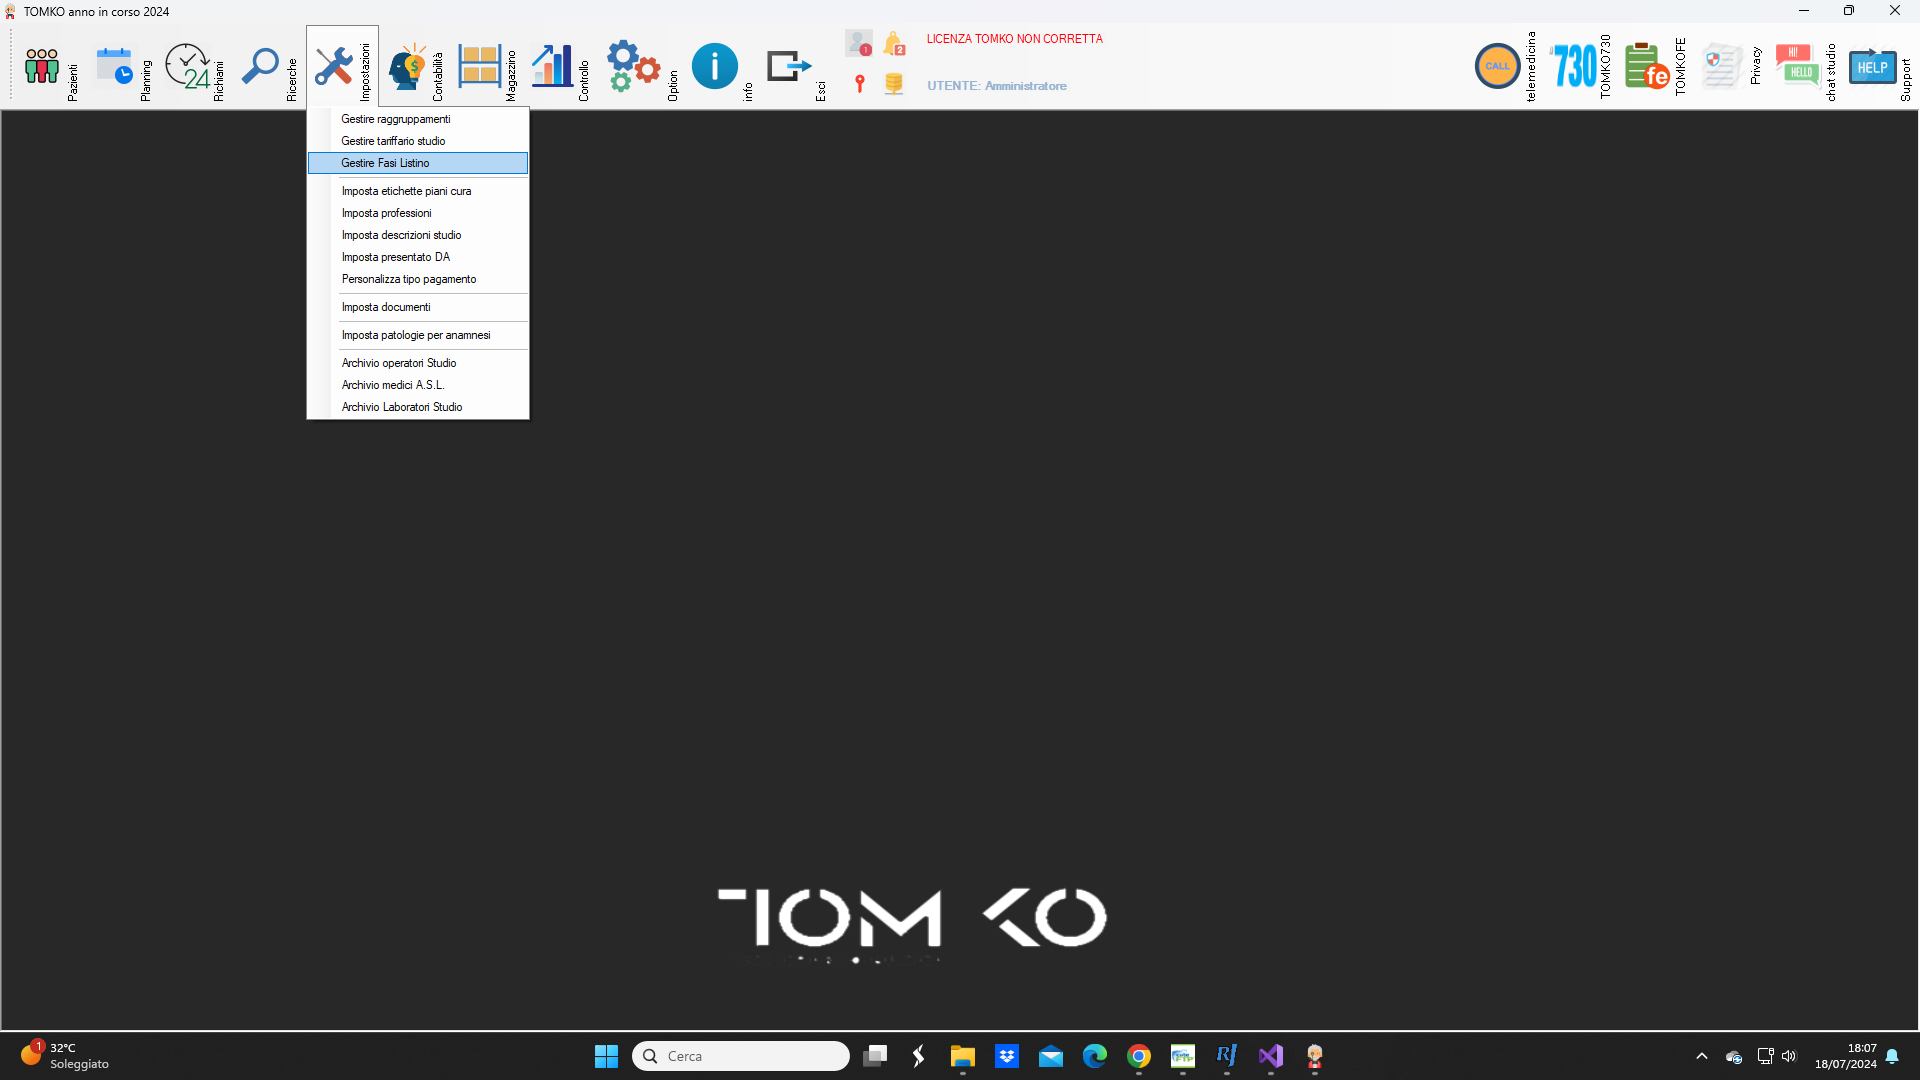The image size is (1920, 1080).
Task: Open the weather widget showing 32°C
Action: coord(65,1056)
